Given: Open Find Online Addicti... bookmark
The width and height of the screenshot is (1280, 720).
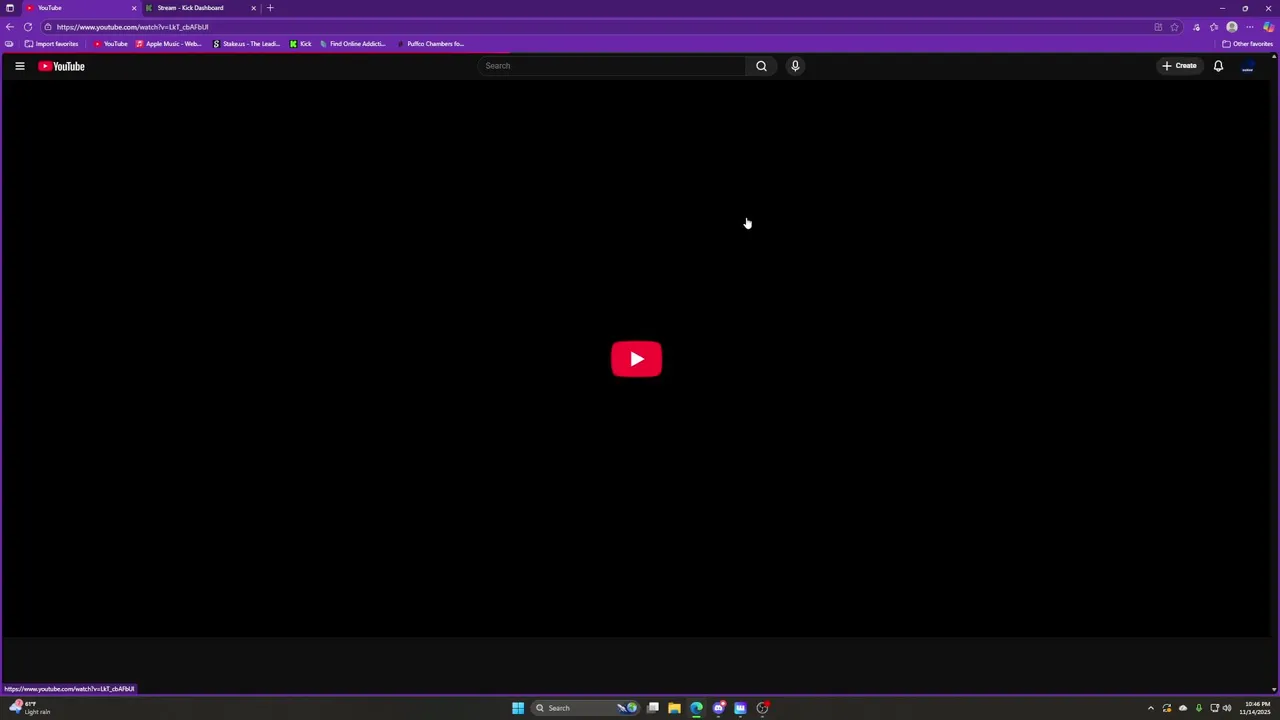Looking at the screenshot, I should pos(352,44).
